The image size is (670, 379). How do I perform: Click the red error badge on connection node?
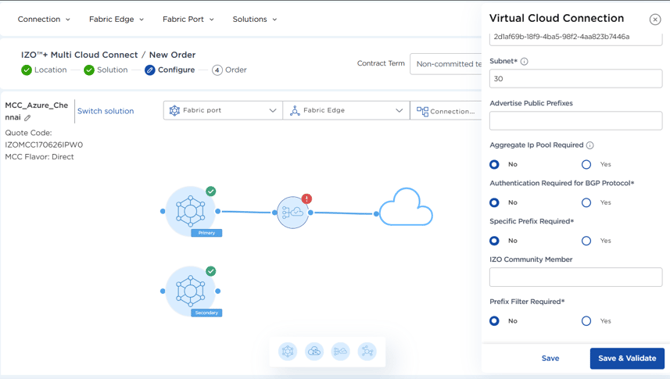point(306,199)
